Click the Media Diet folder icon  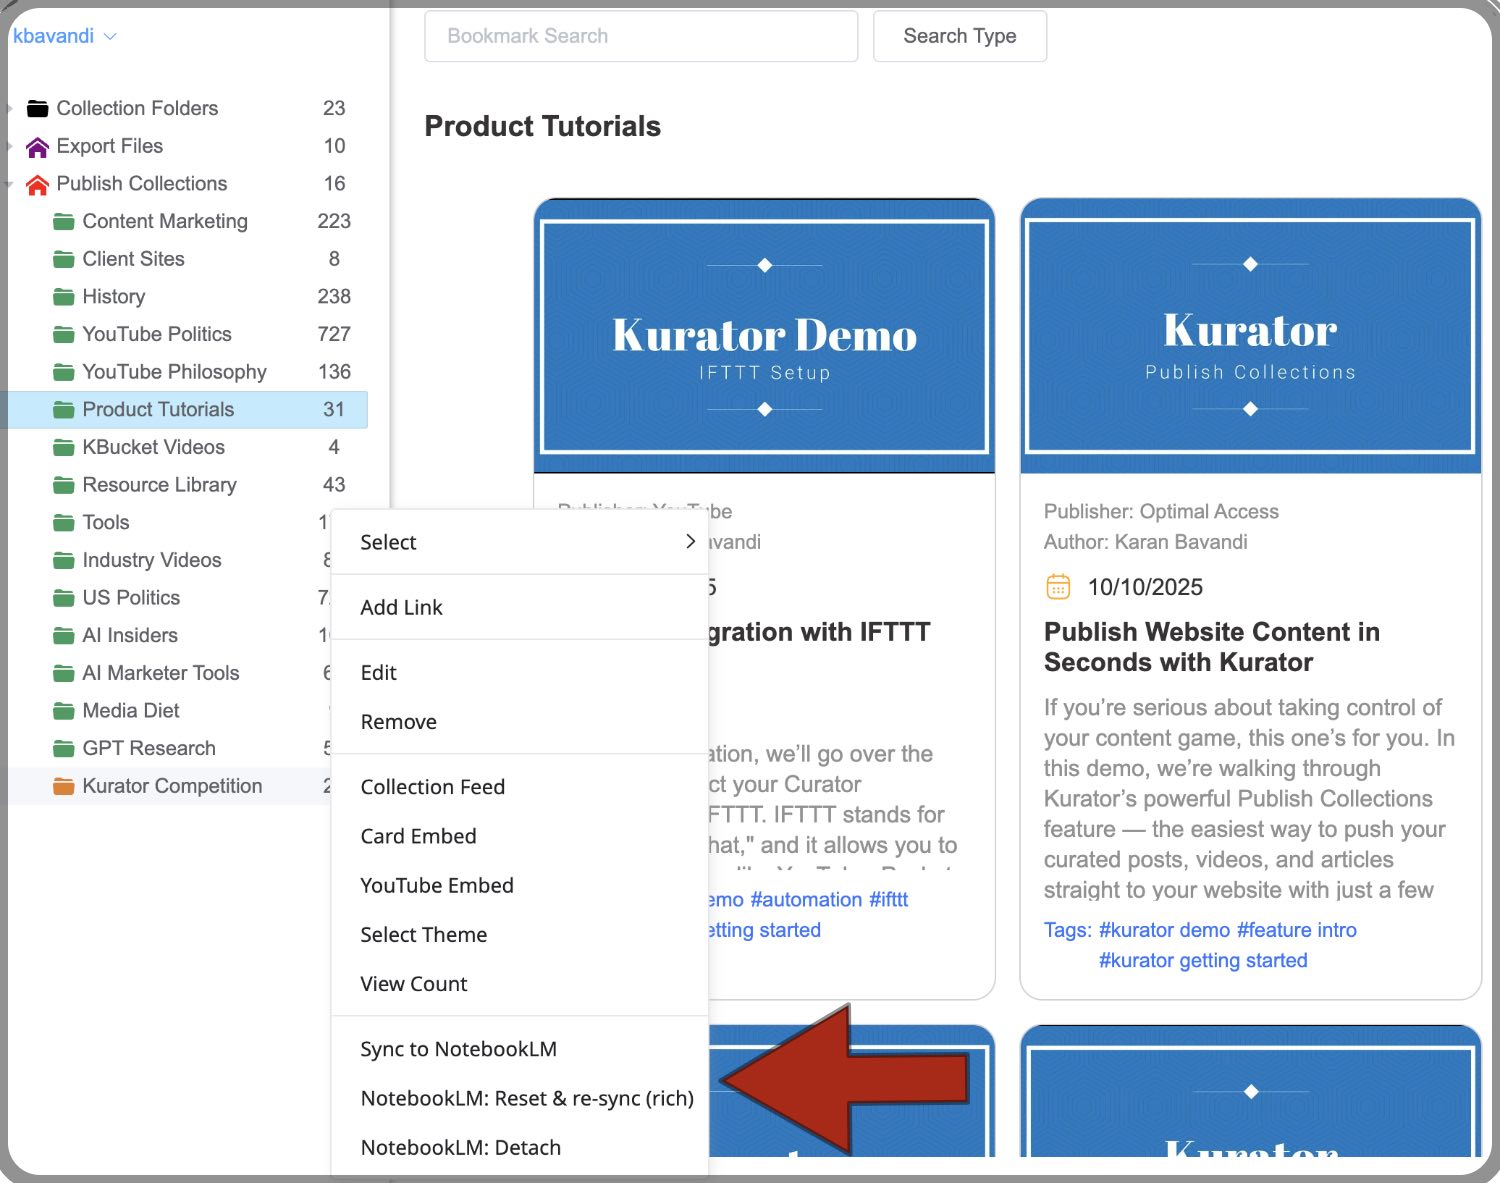(64, 712)
